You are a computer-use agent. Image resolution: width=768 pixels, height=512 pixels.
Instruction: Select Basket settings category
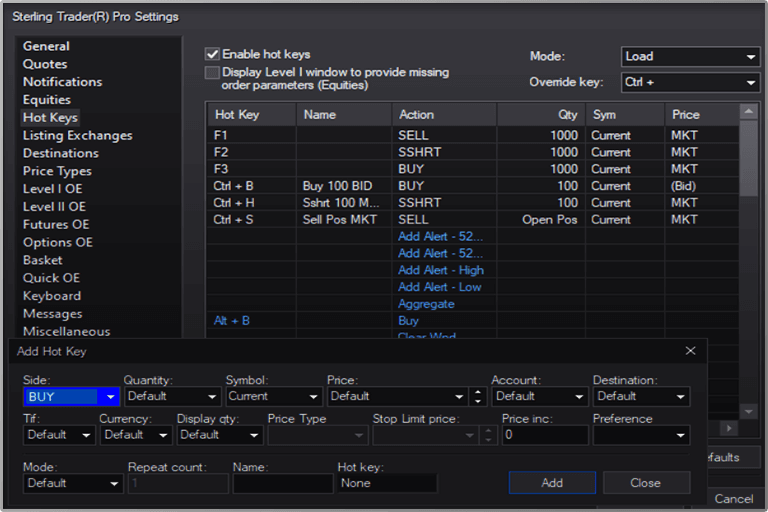point(43,260)
